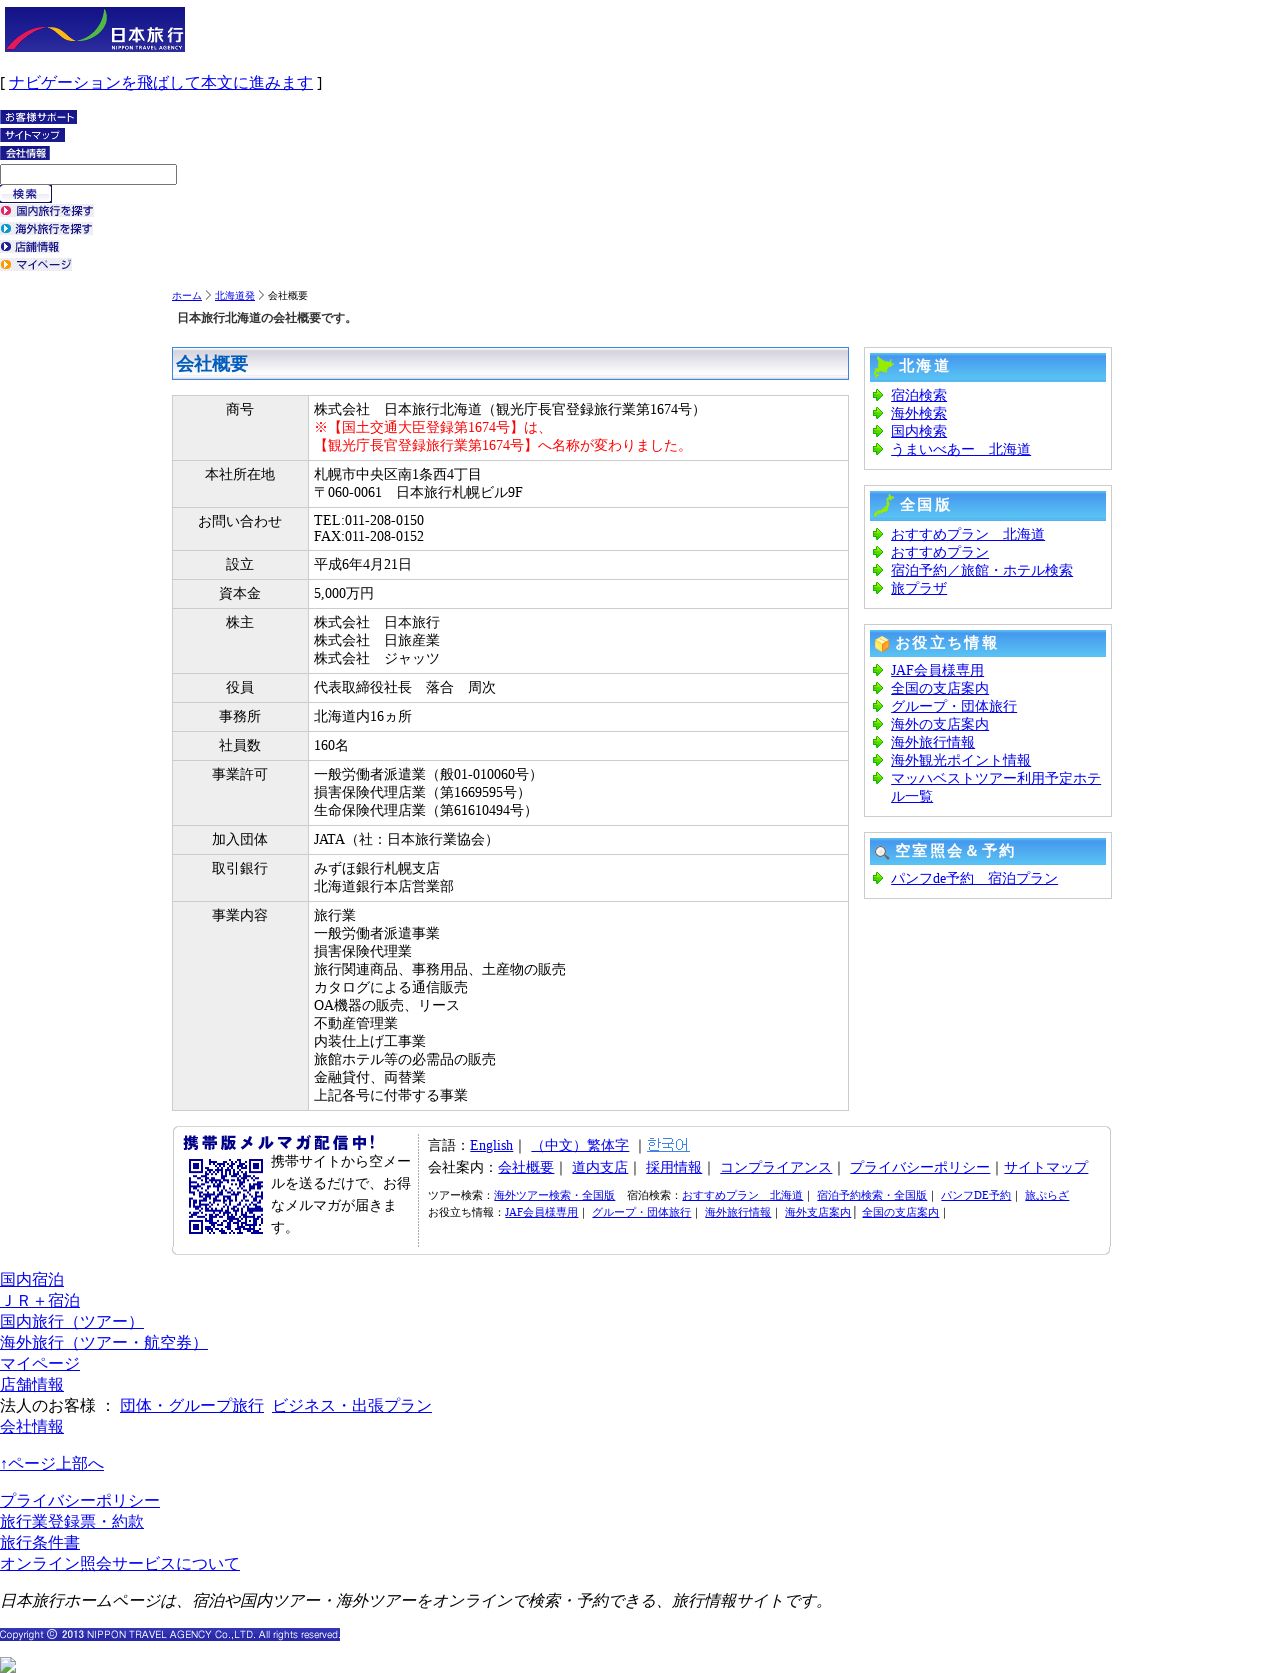Open おすすめプラン 北海道 in 全国版 panel
Screen dimensions: 1284x1673
click(x=968, y=534)
